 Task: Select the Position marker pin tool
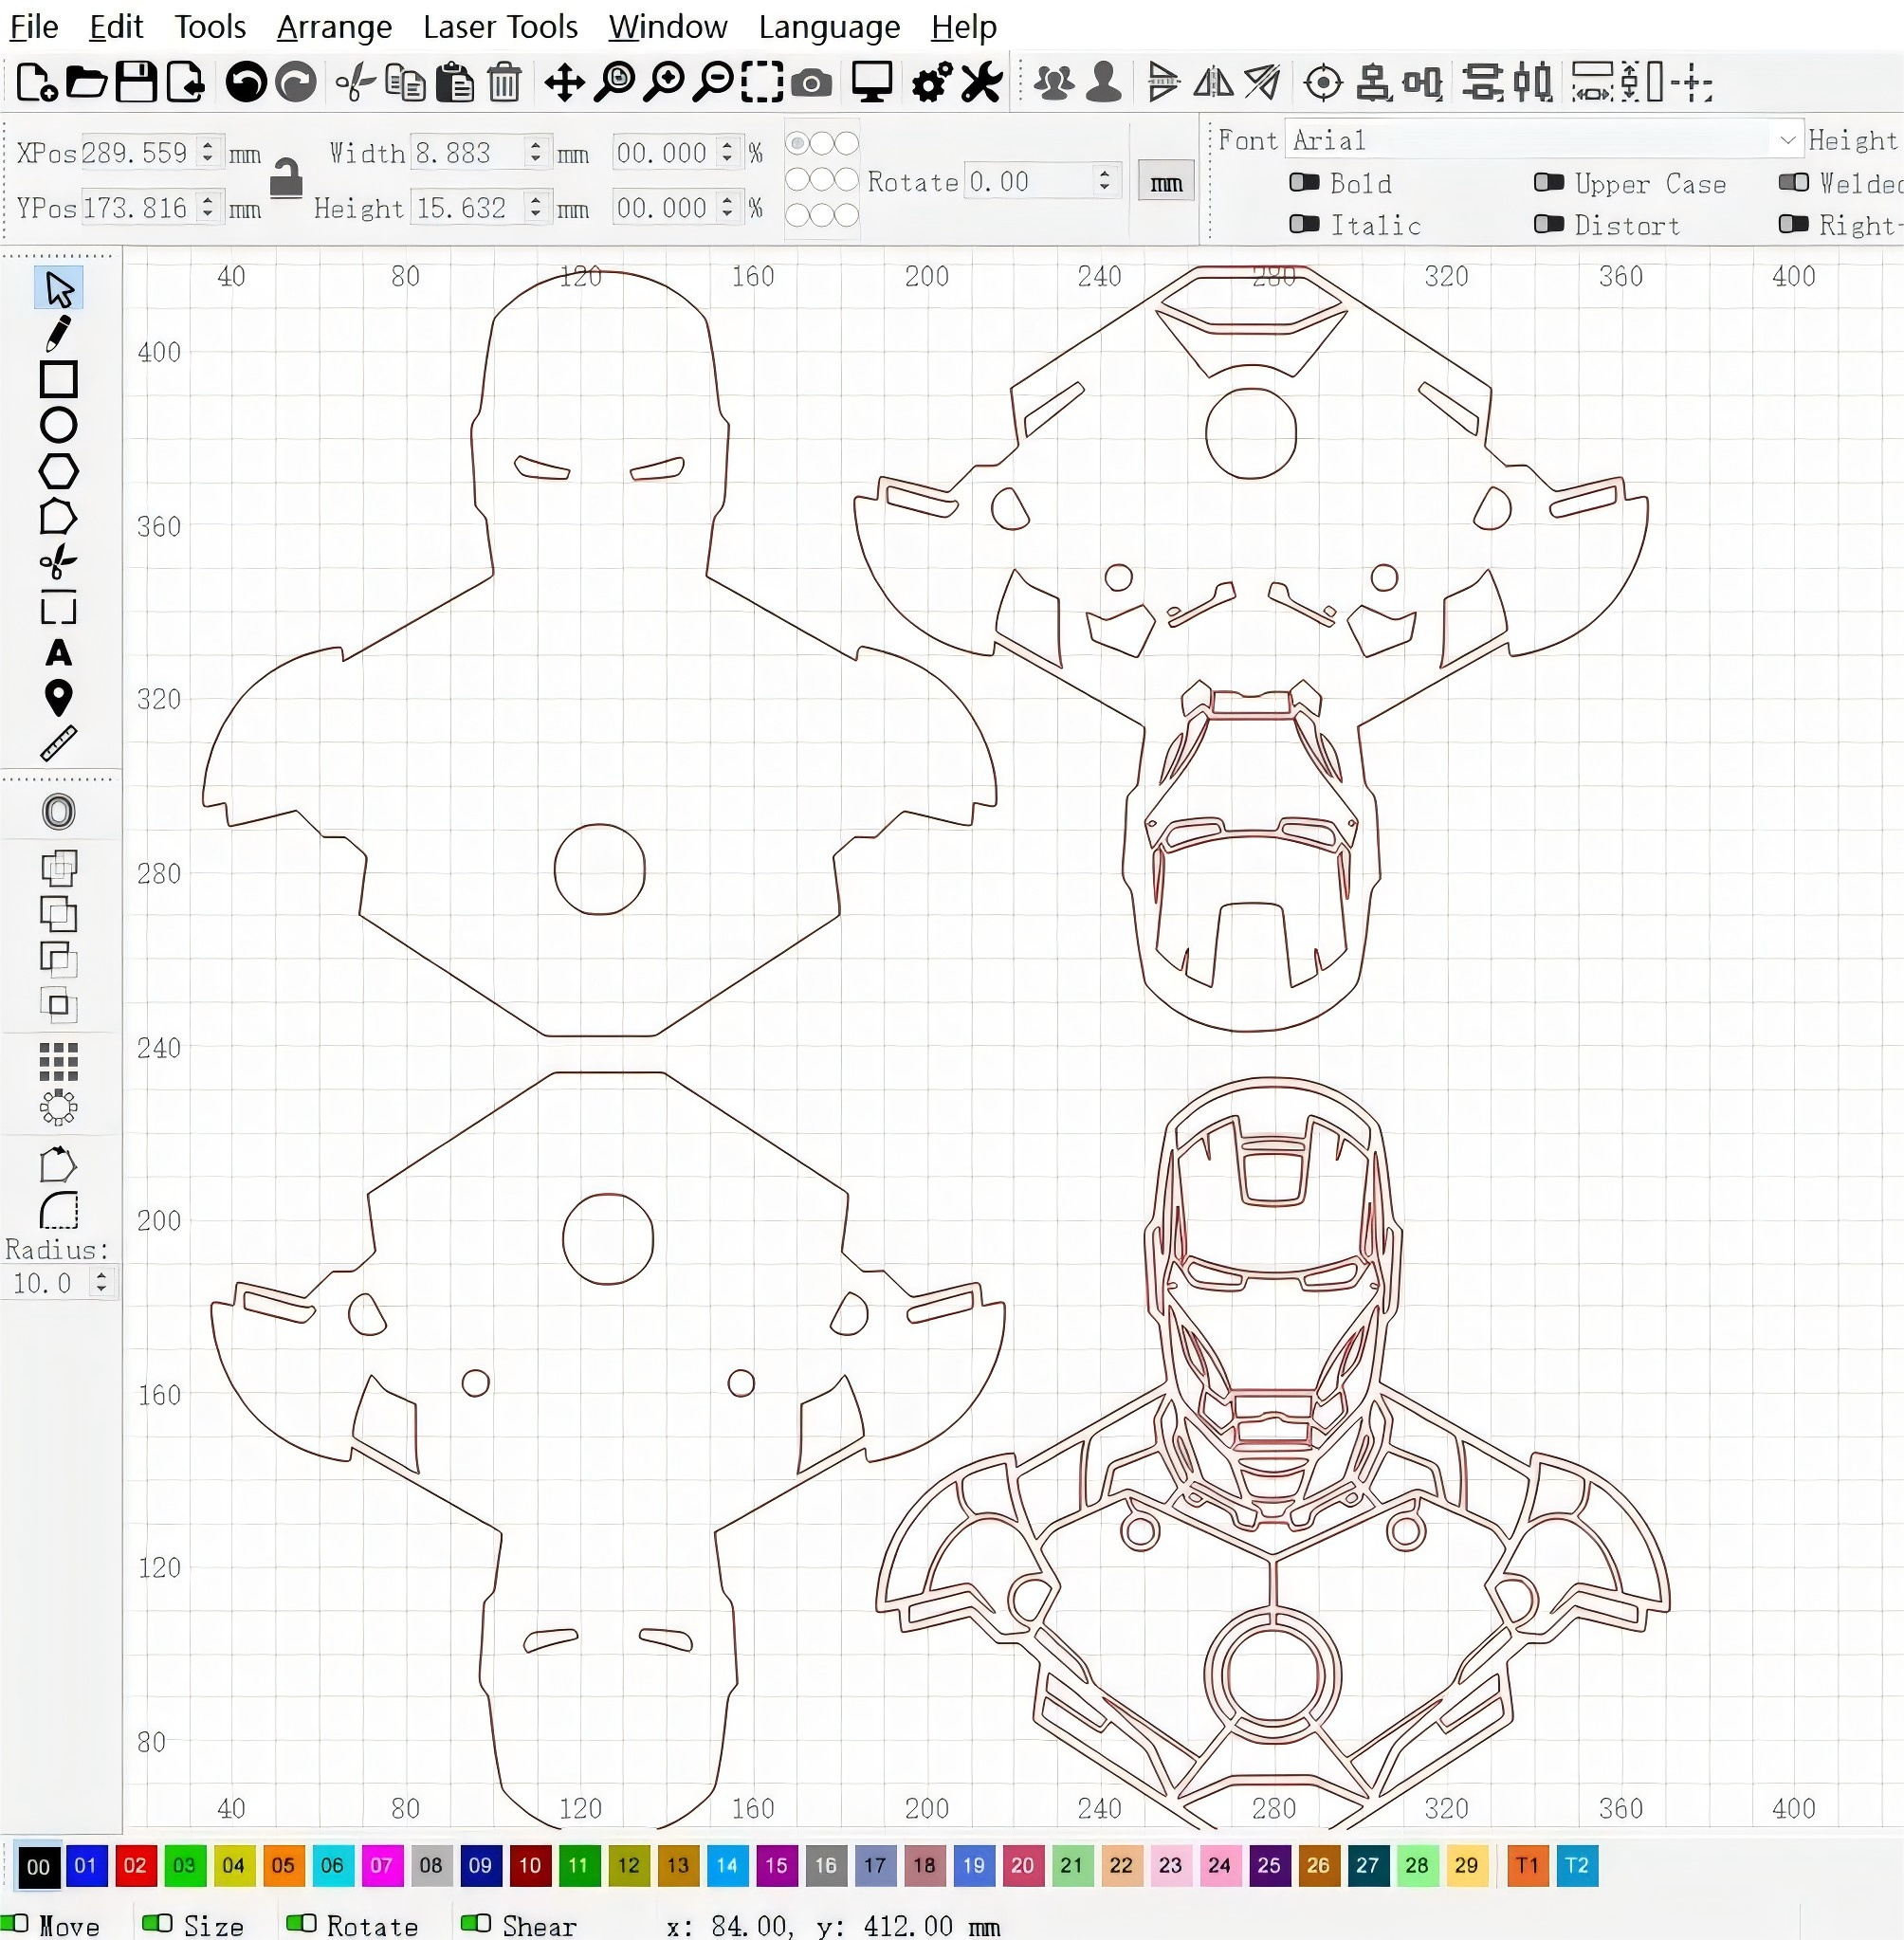[58, 698]
